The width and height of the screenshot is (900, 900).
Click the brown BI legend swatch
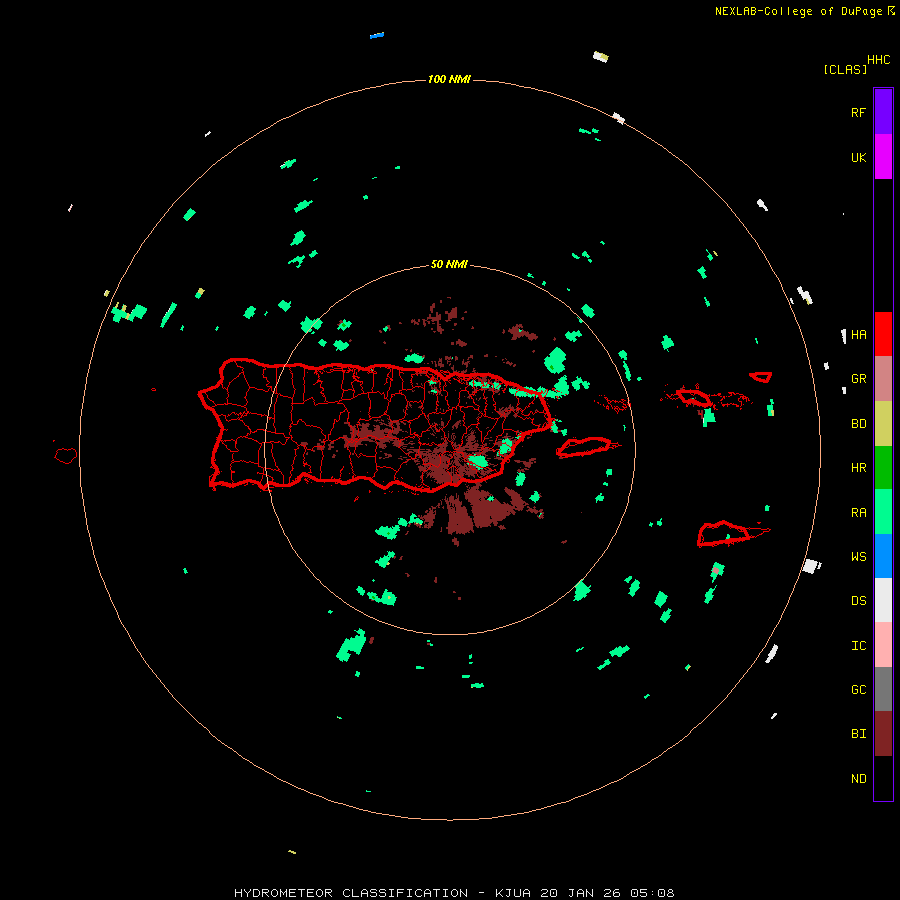pyautogui.click(x=883, y=734)
